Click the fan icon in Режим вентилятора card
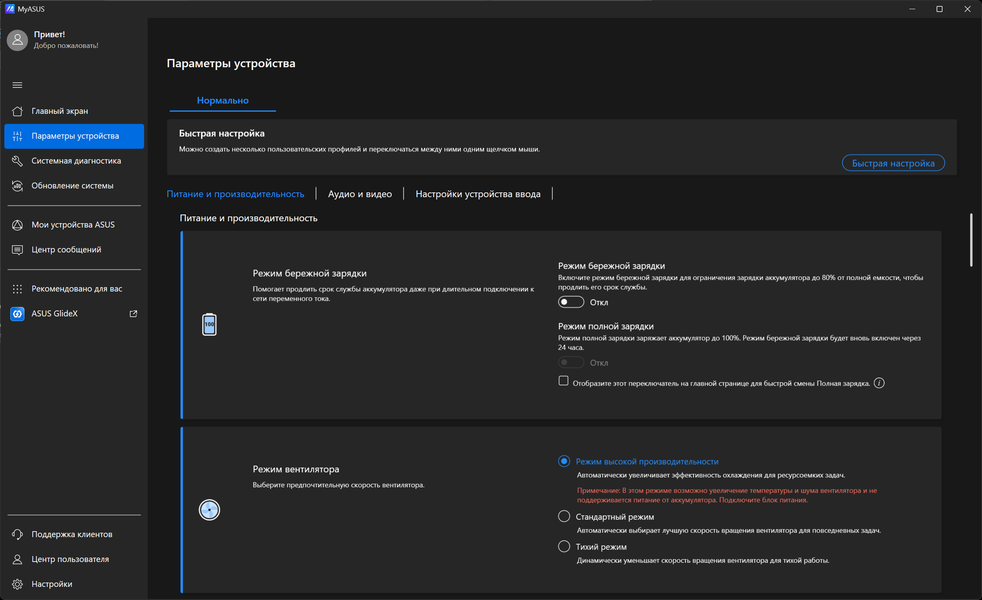This screenshot has height=600, width=982. (x=209, y=510)
